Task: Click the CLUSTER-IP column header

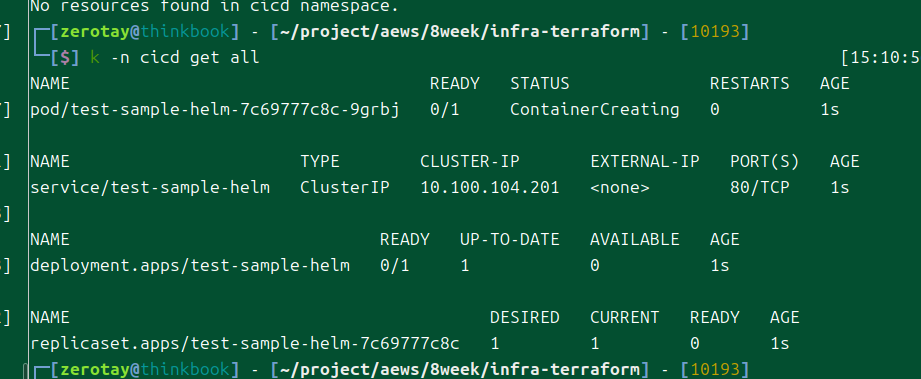Action: pyautogui.click(x=470, y=162)
